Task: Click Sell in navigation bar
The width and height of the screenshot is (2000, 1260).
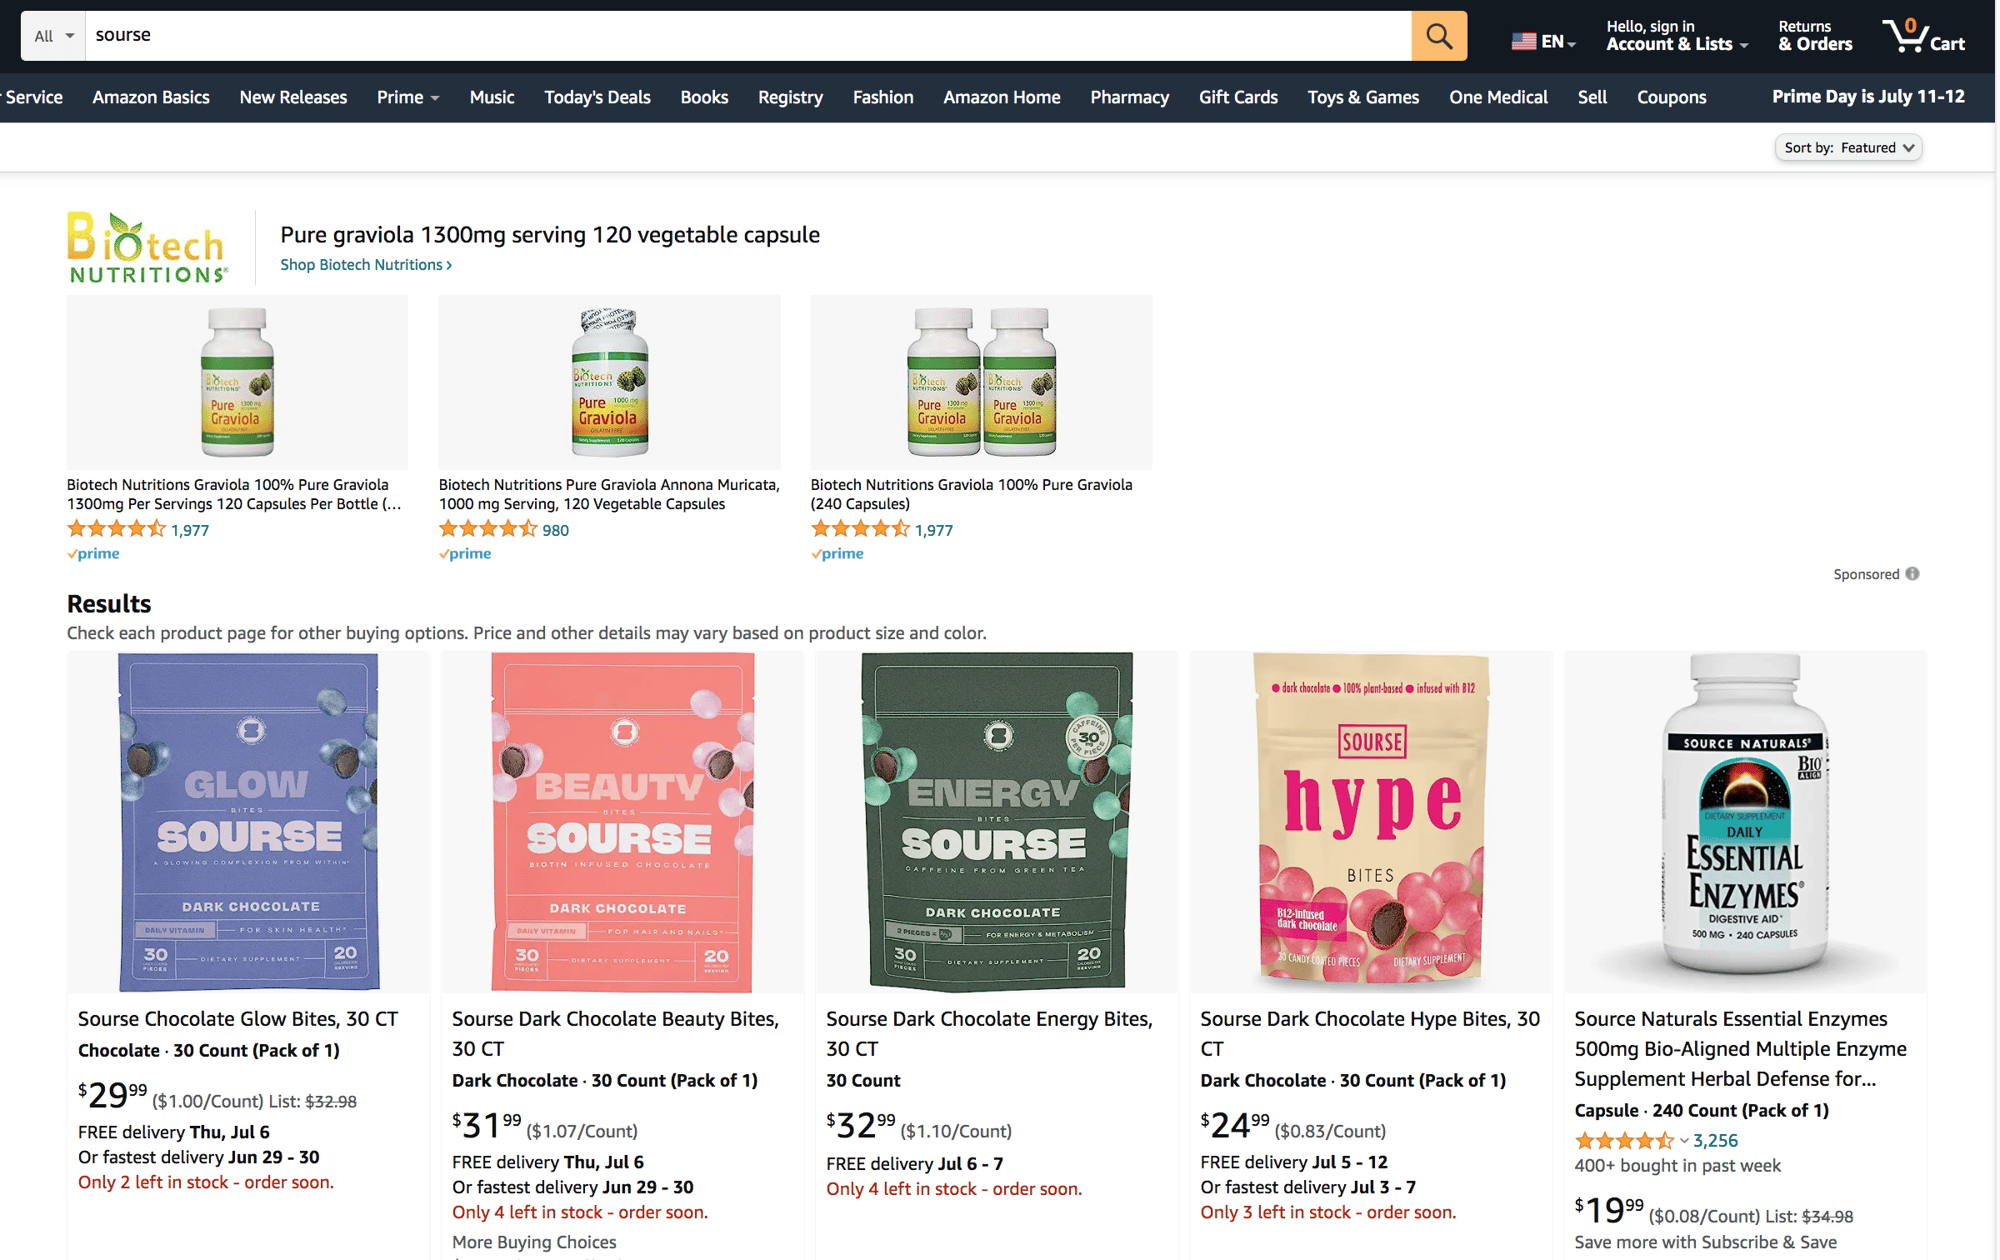Action: [1592, 97]
